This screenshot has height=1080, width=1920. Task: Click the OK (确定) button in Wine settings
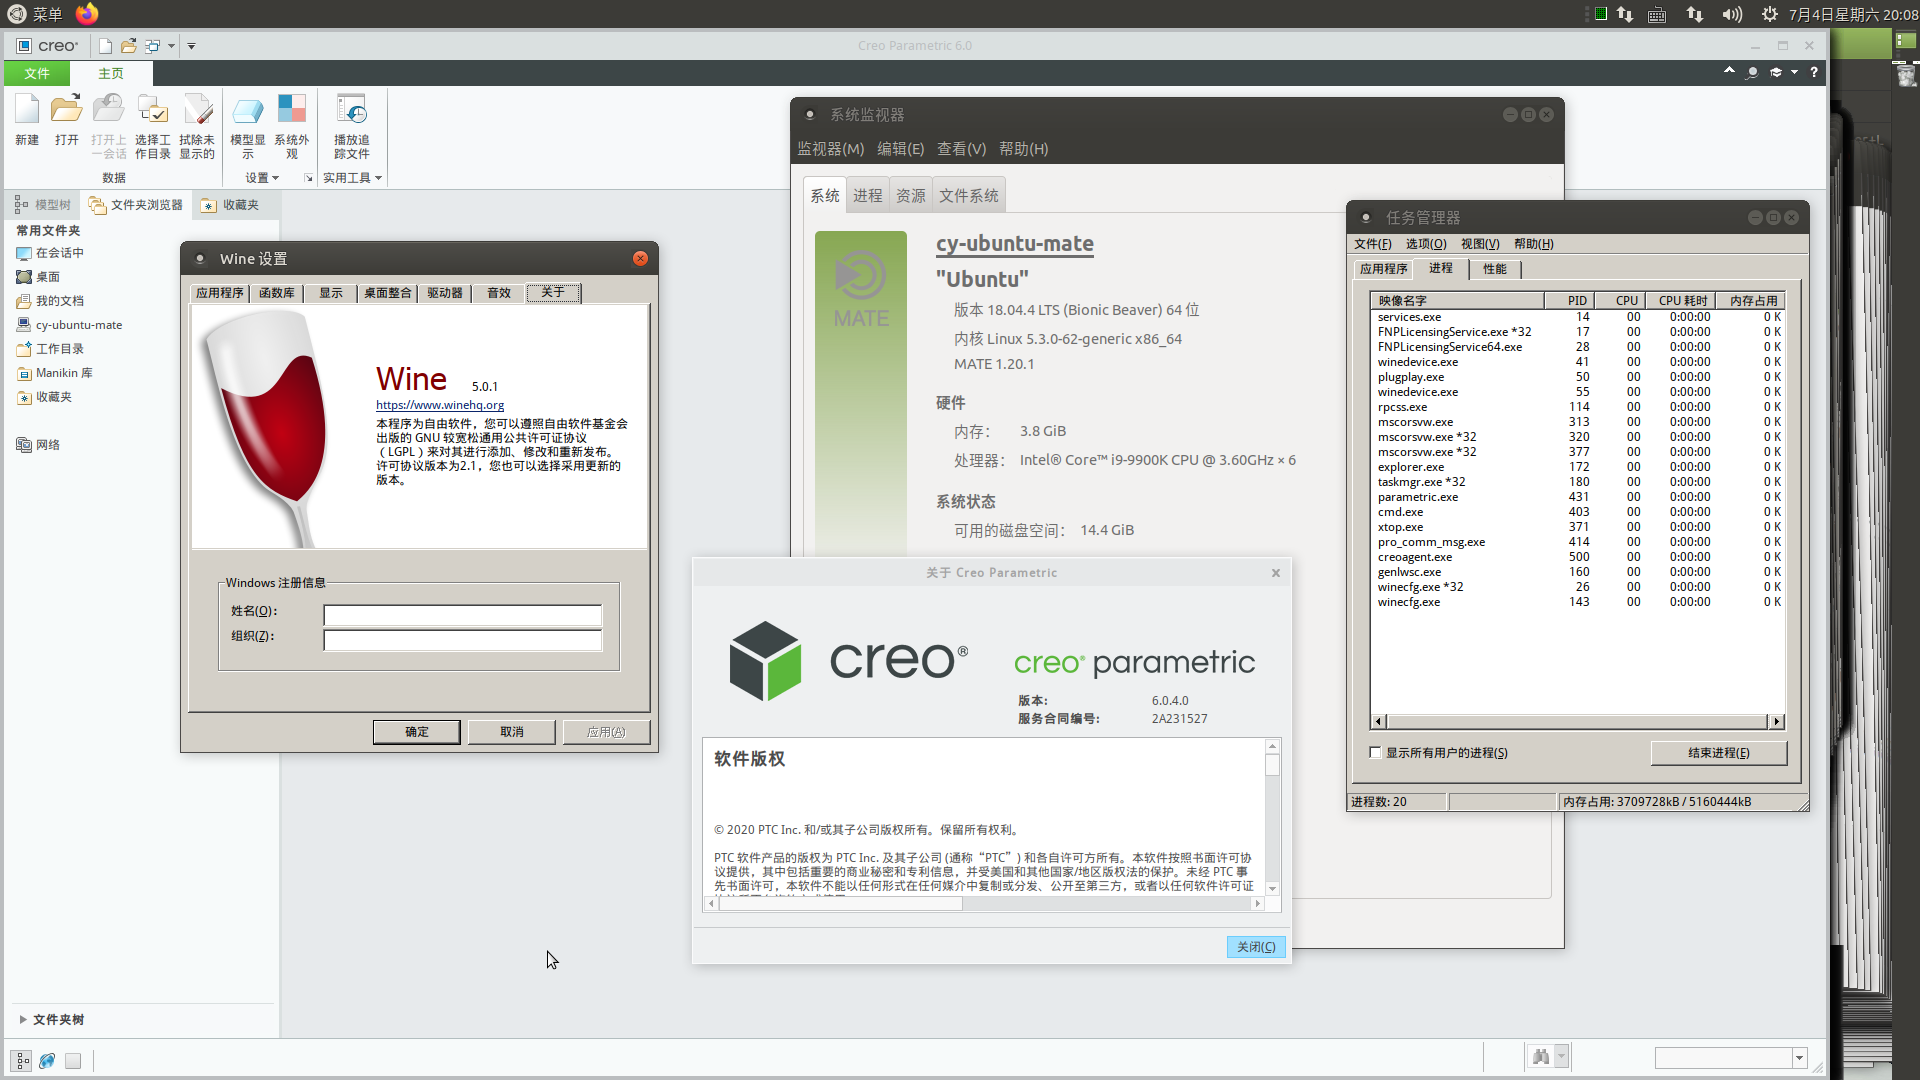(417, 732)
